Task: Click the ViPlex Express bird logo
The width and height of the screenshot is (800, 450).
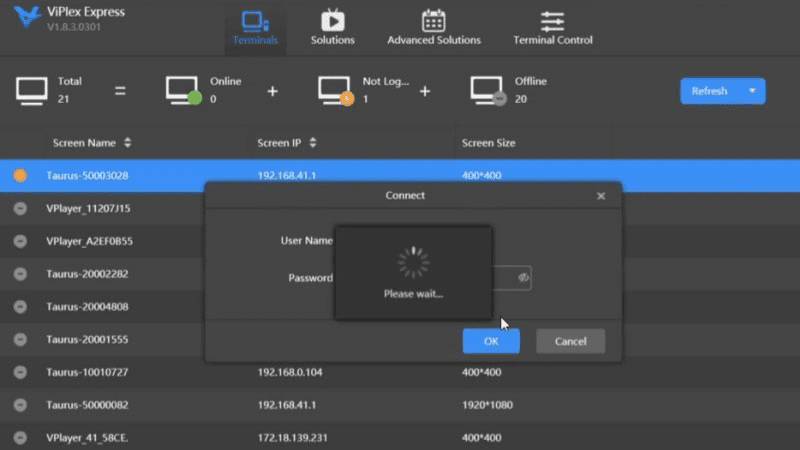Action: [27, 17]
